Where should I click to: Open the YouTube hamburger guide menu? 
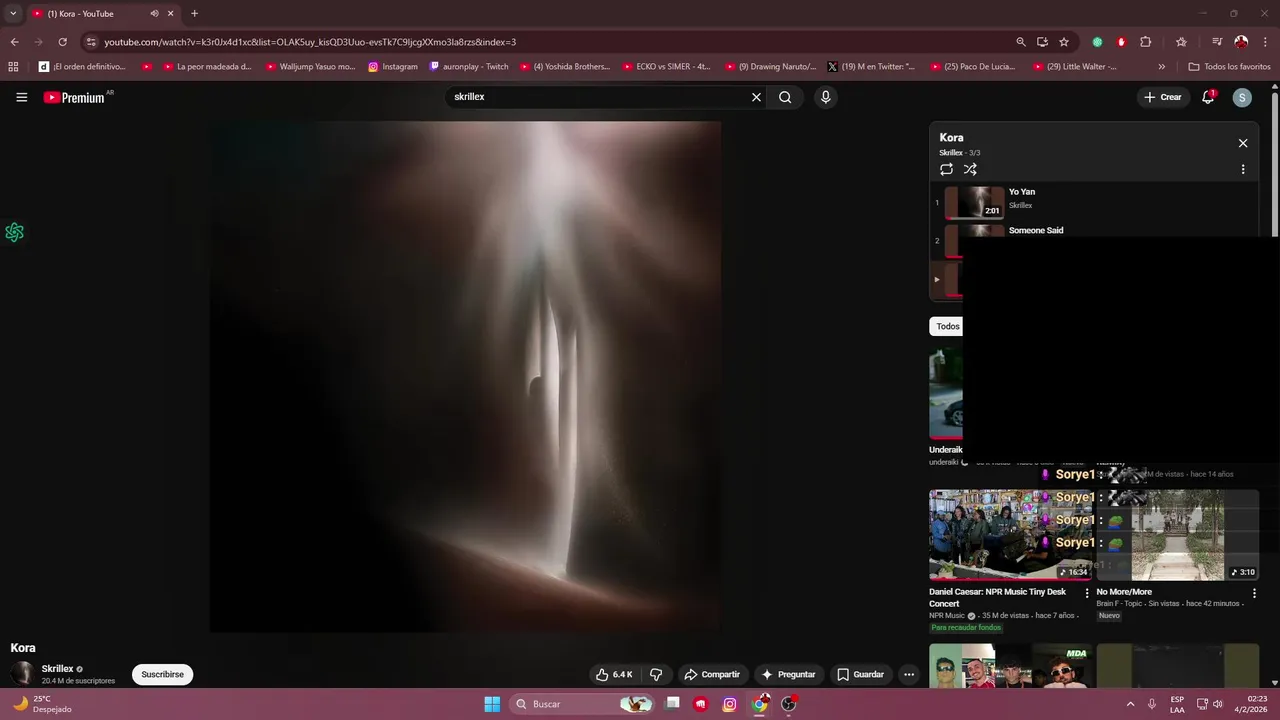[x=21, y=97]
